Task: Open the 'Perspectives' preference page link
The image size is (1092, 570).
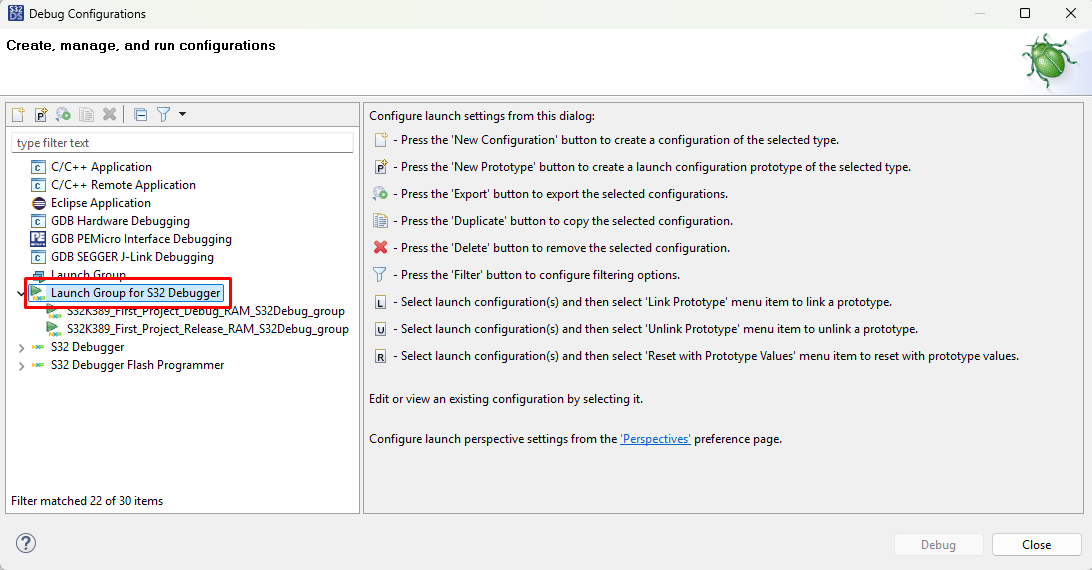Action: pos(655,439)
